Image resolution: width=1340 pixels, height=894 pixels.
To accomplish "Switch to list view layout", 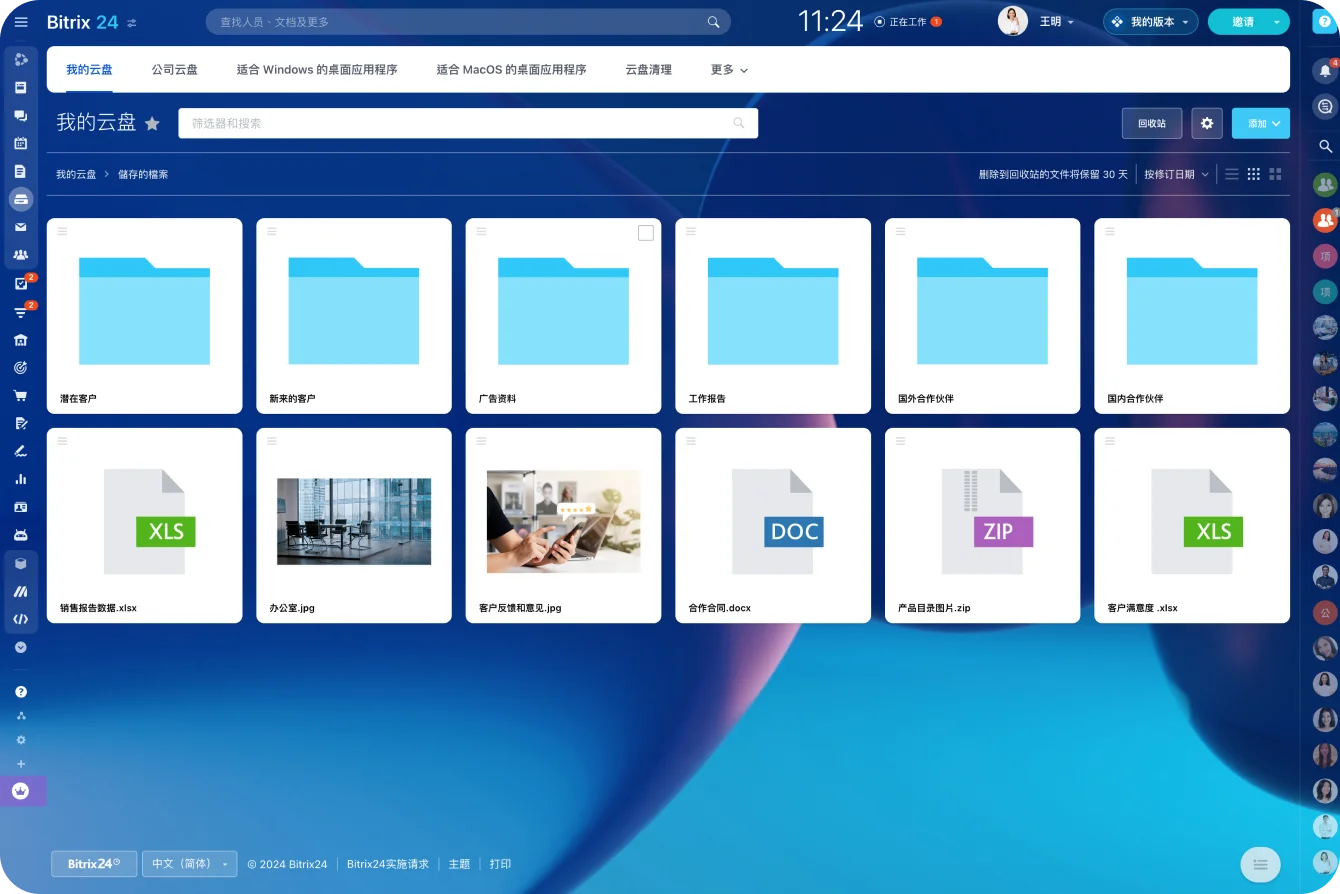I will point(1231,173).
